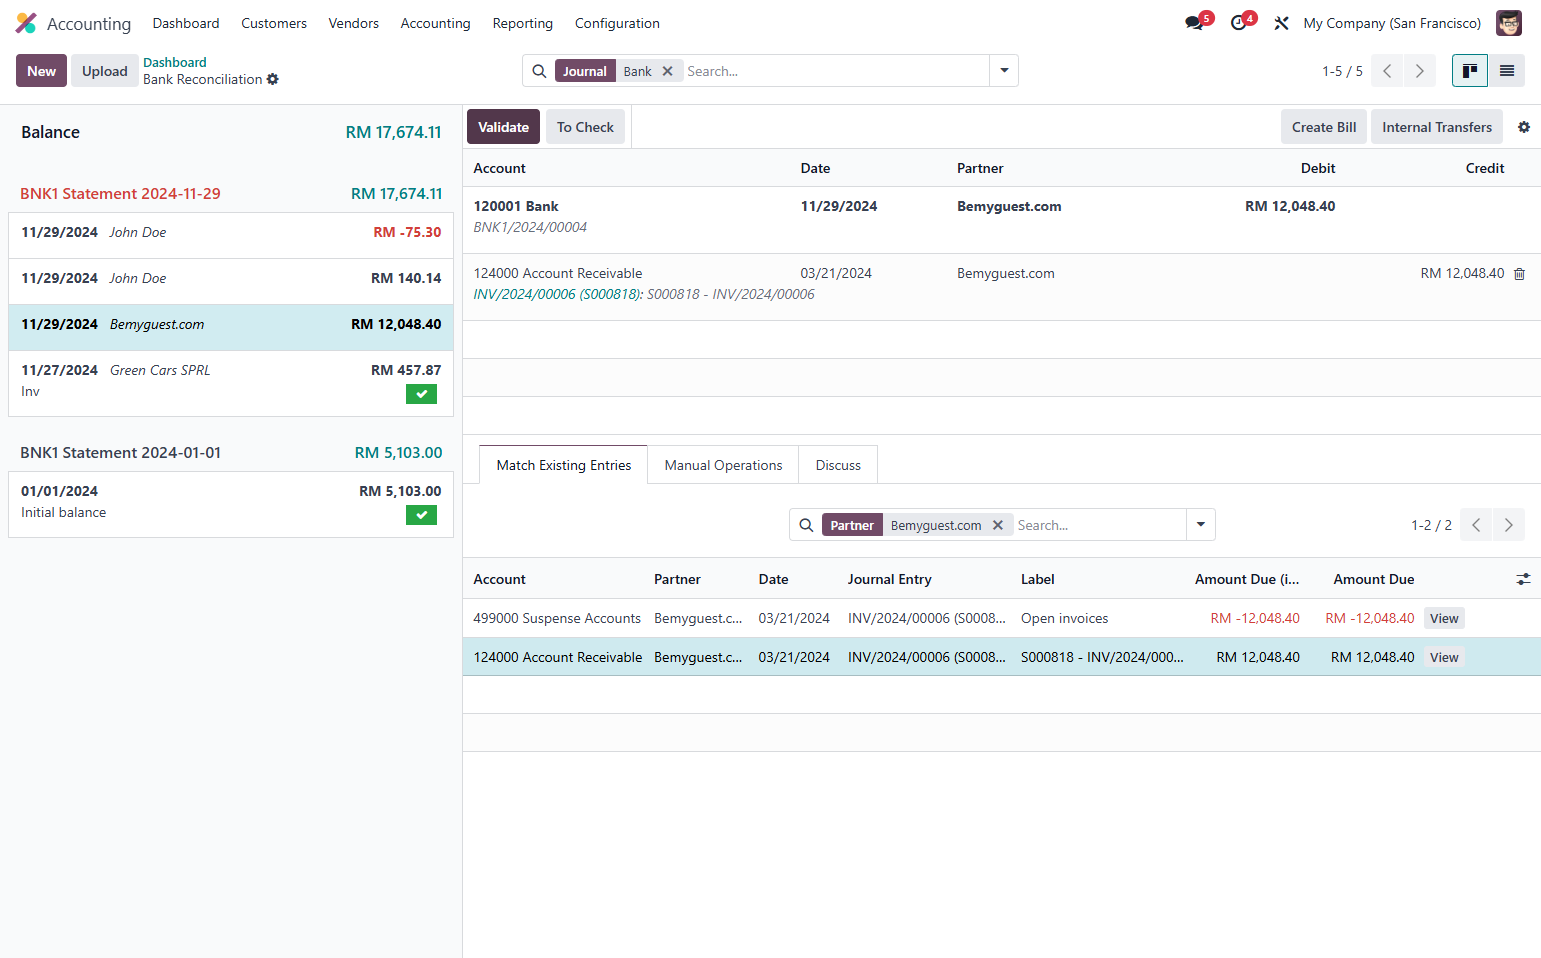Viewport: 1541px width, 958px height.
Task: Select the Initial balance RM 5,103.00 transaction
Action: tap(231, 504)
